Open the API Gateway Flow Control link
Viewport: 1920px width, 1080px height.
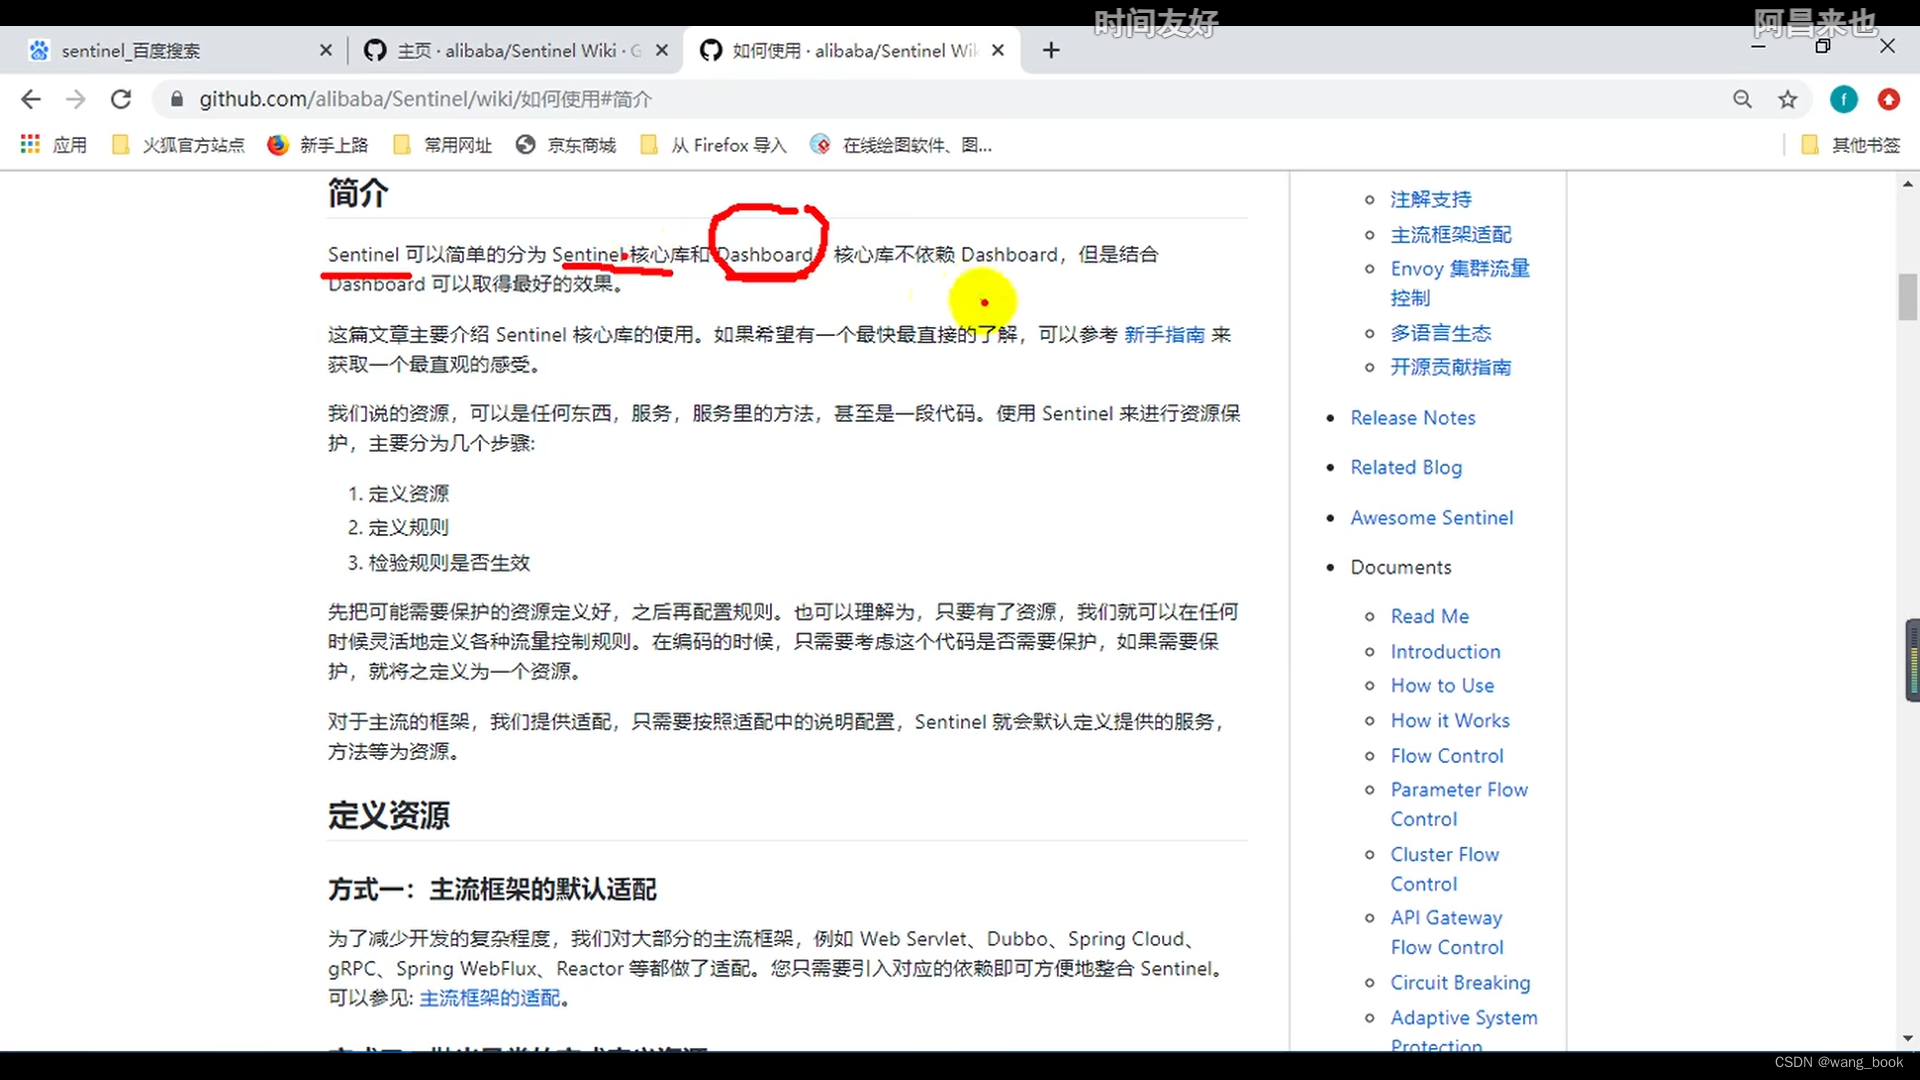pos(1447,932)
